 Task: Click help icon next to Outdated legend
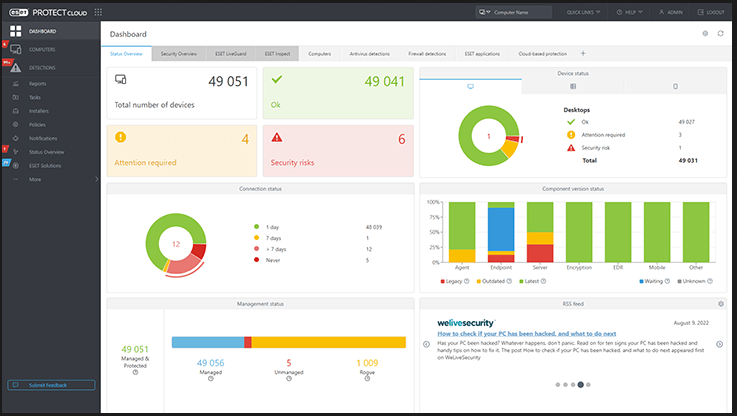pos(509,281)
